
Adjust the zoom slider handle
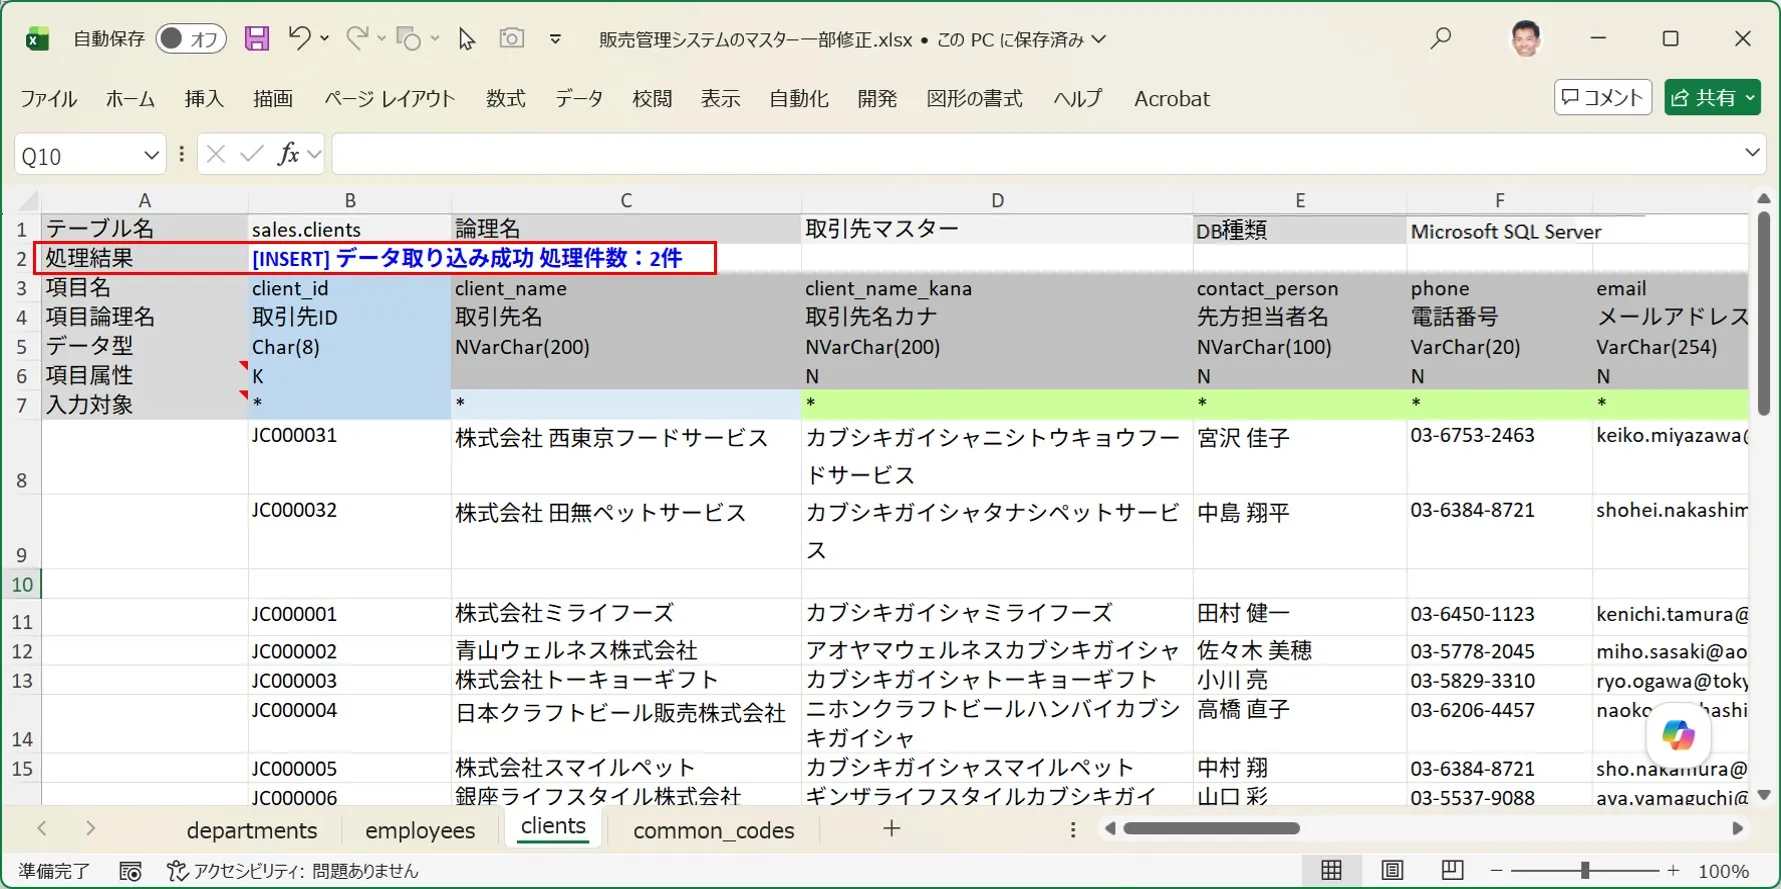click(x=1585, y=871)
